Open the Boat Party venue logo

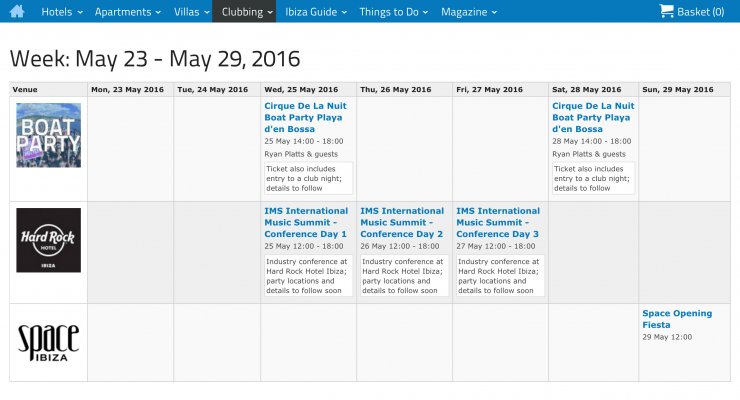tap(48, 135)
